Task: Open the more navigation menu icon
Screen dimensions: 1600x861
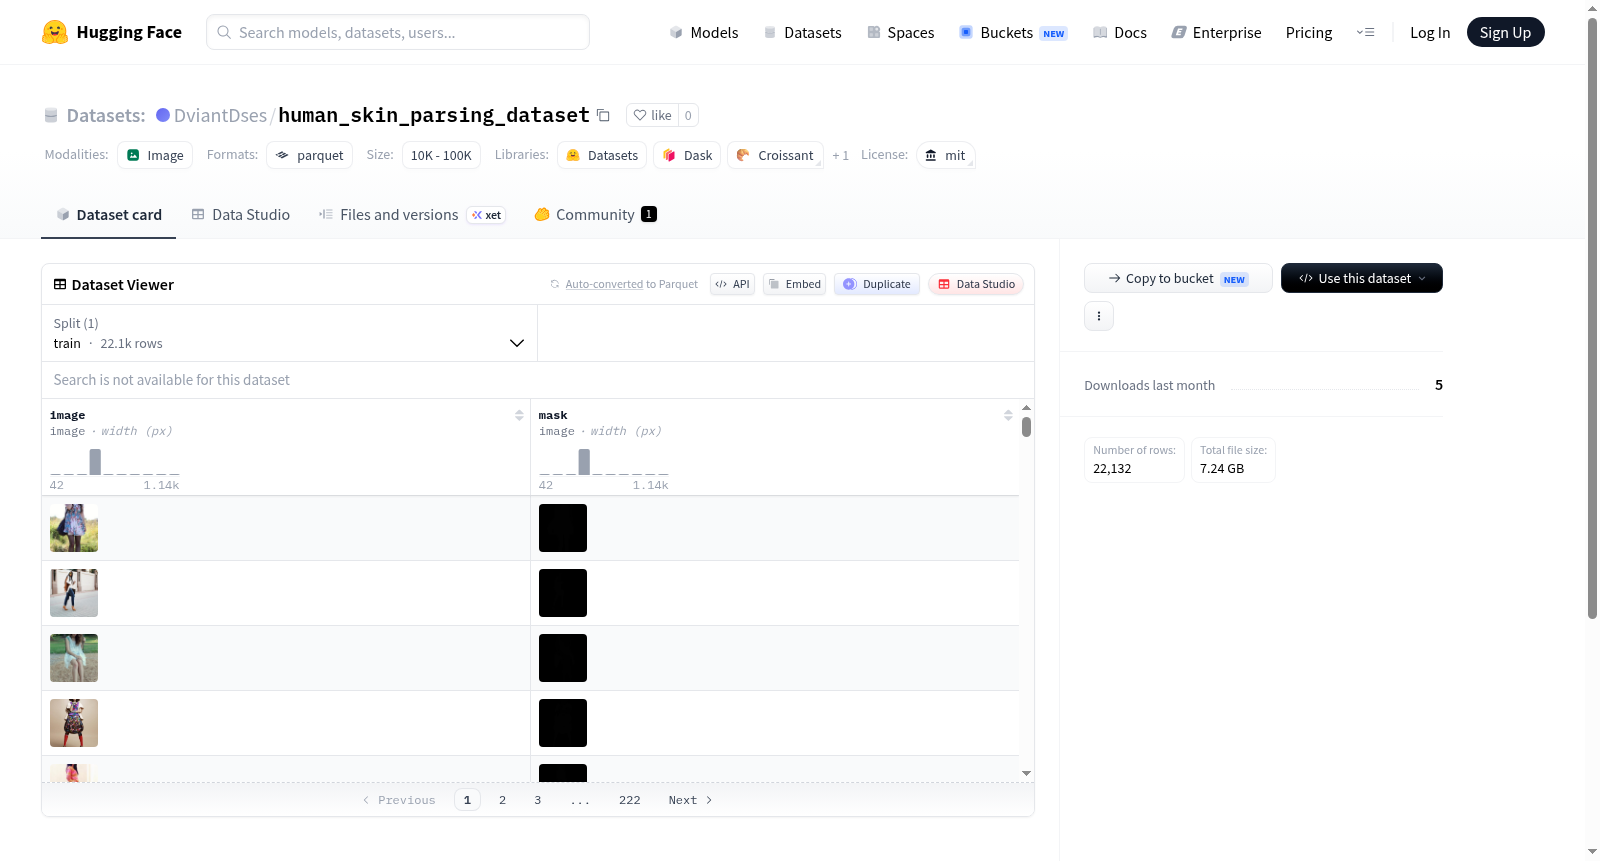Action: click(1365, 32)
